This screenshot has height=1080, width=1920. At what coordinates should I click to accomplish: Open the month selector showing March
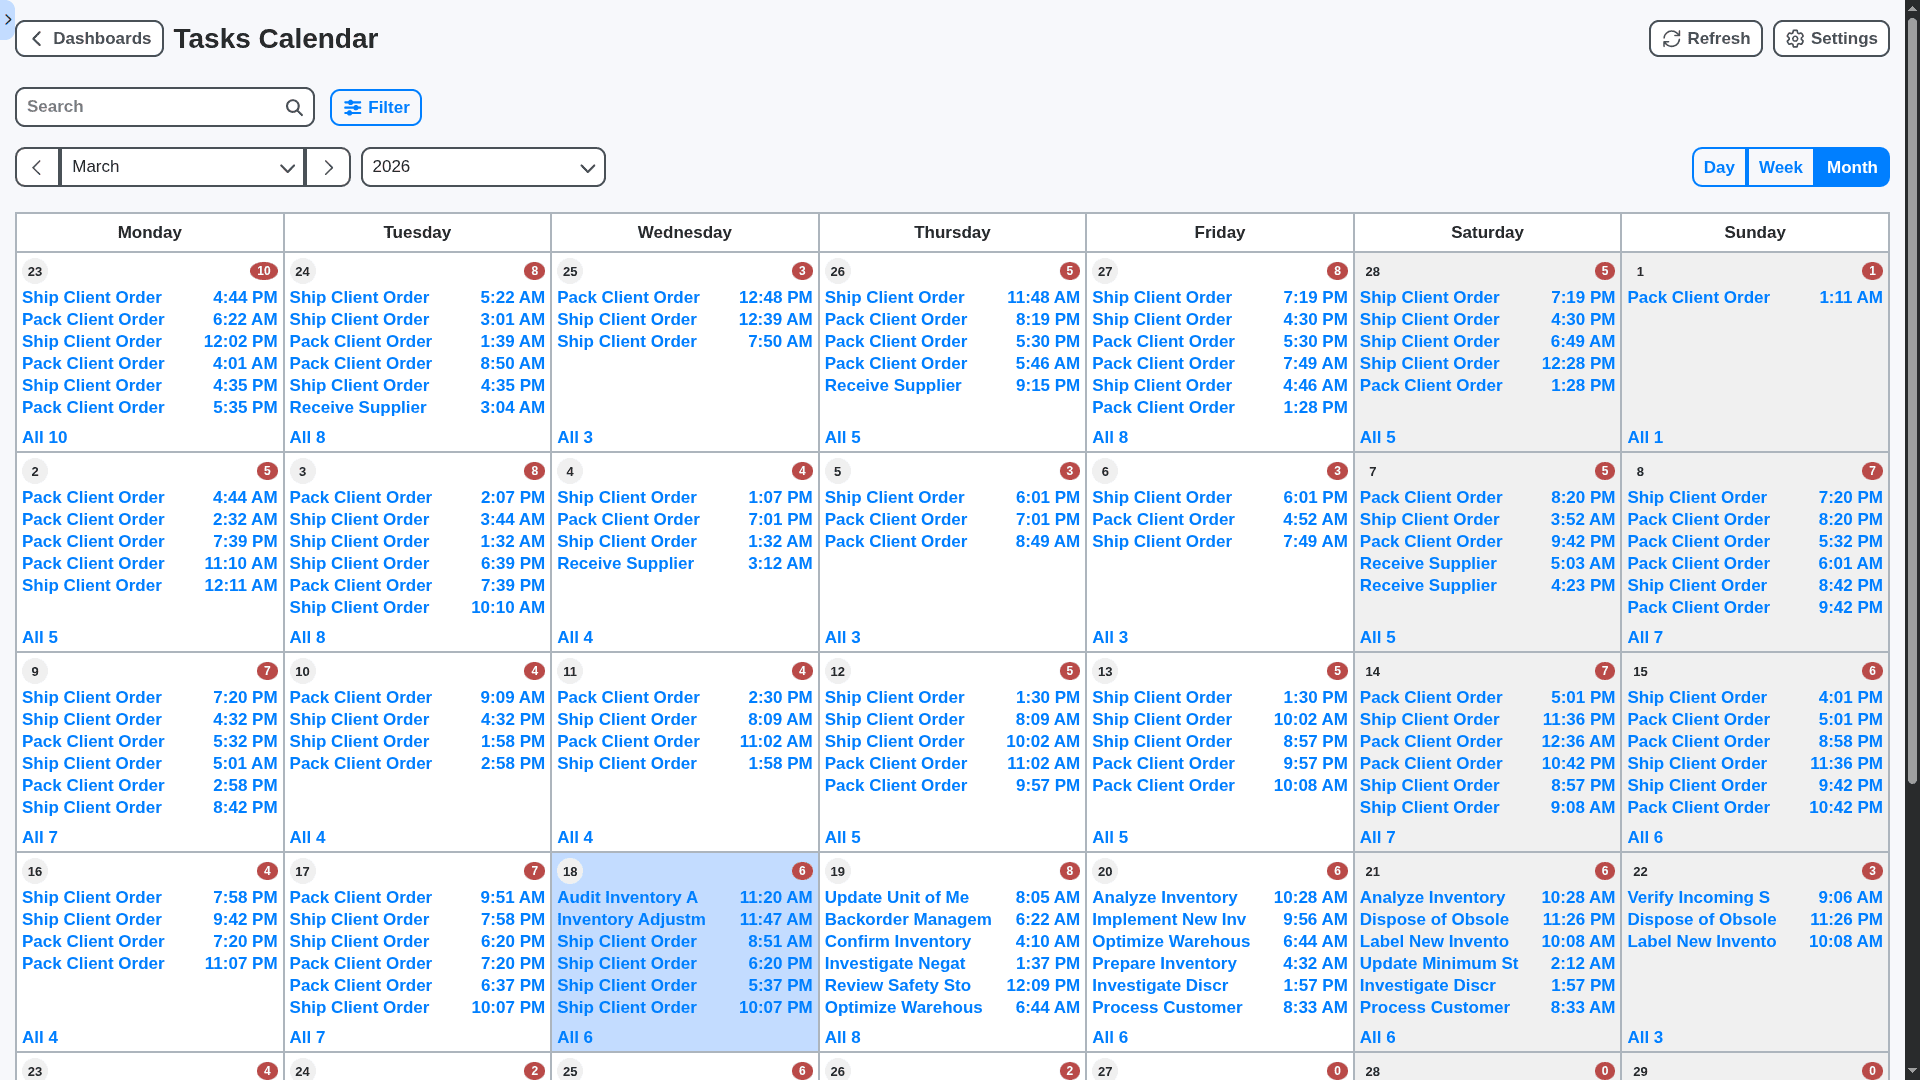click(182, 167)
